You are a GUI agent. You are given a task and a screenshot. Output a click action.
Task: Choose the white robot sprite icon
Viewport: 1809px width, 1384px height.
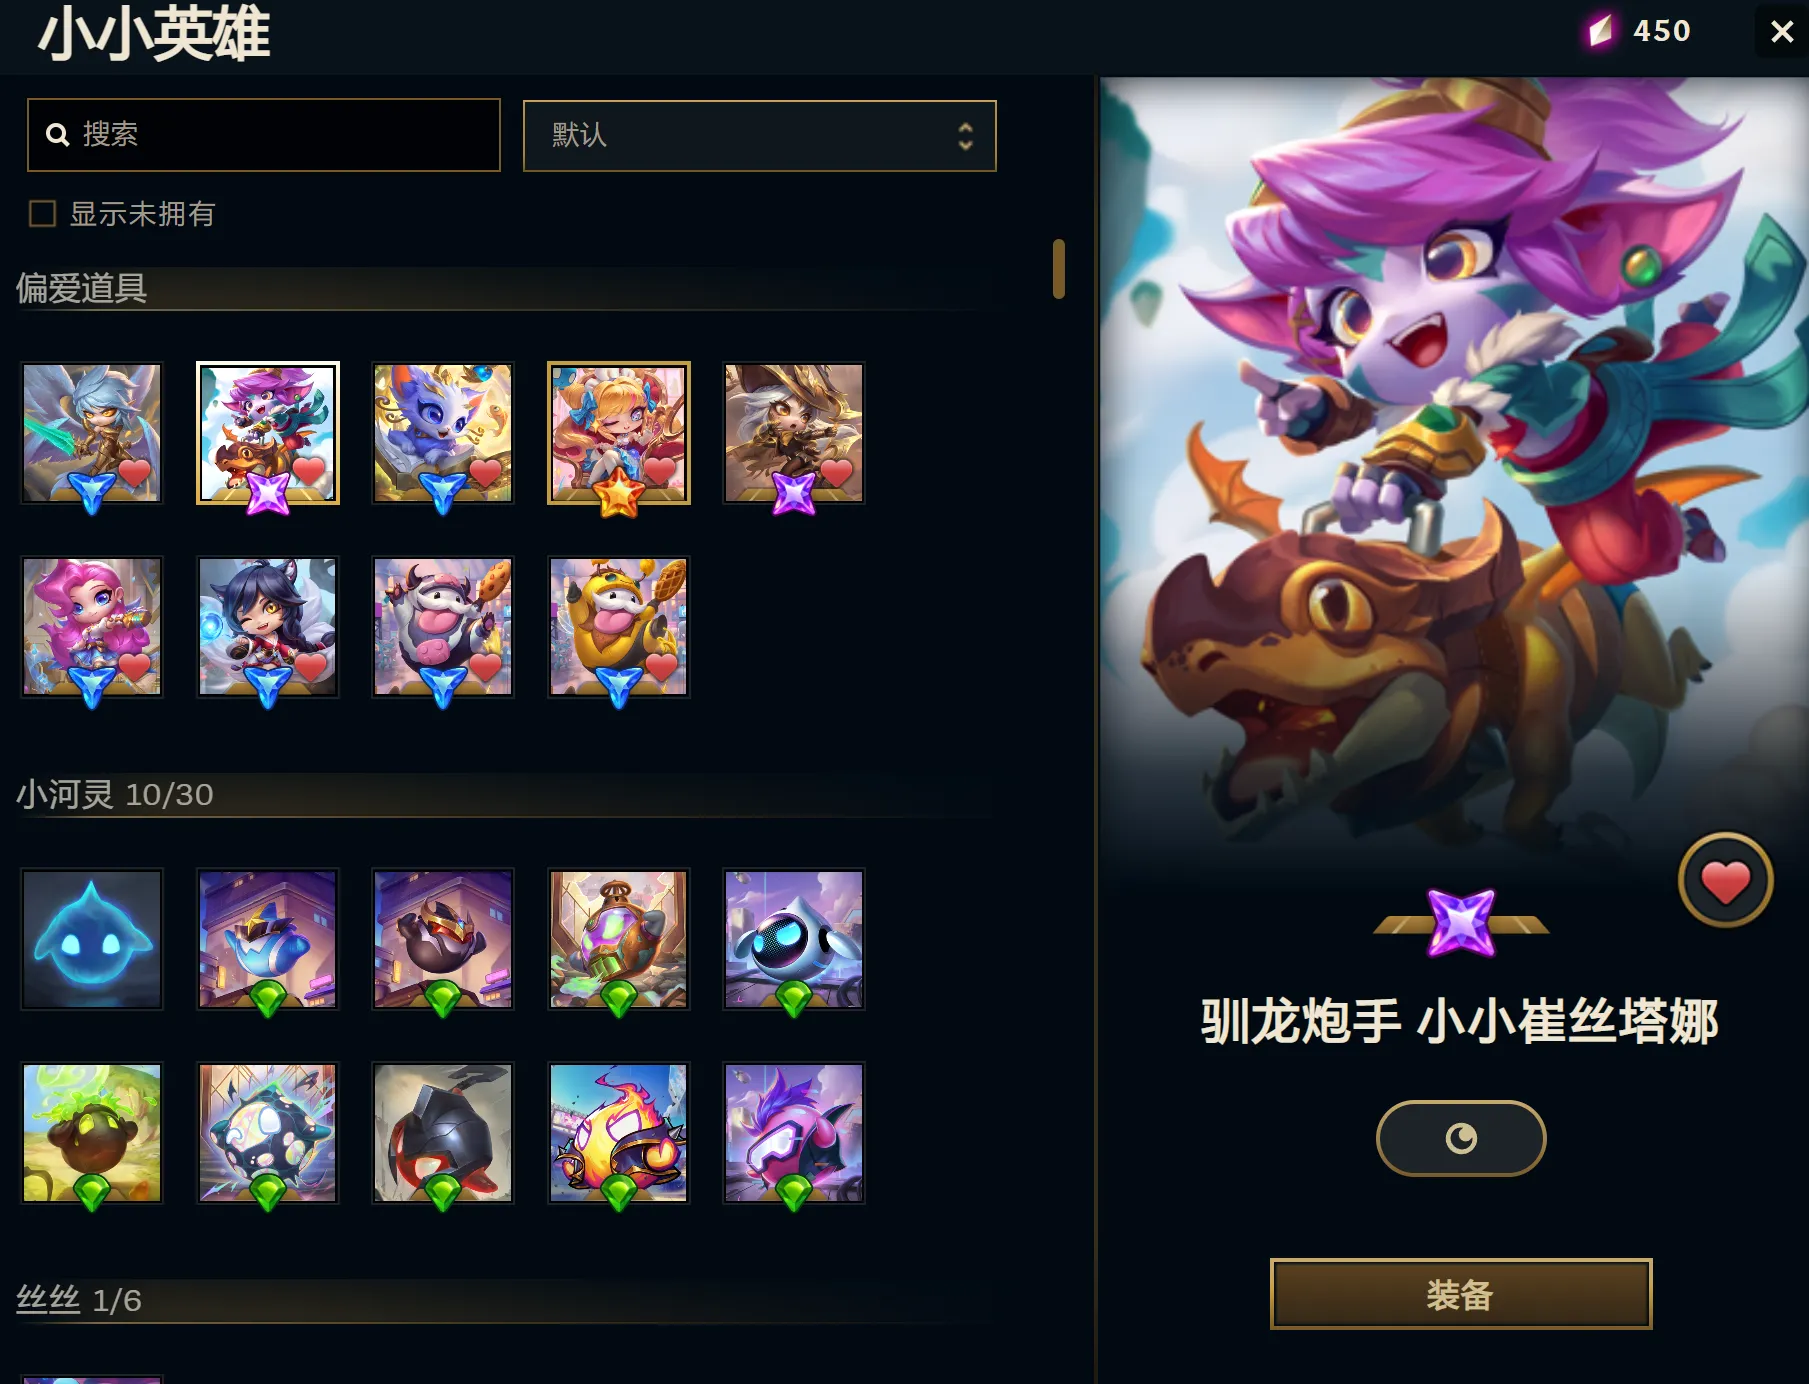794,939
